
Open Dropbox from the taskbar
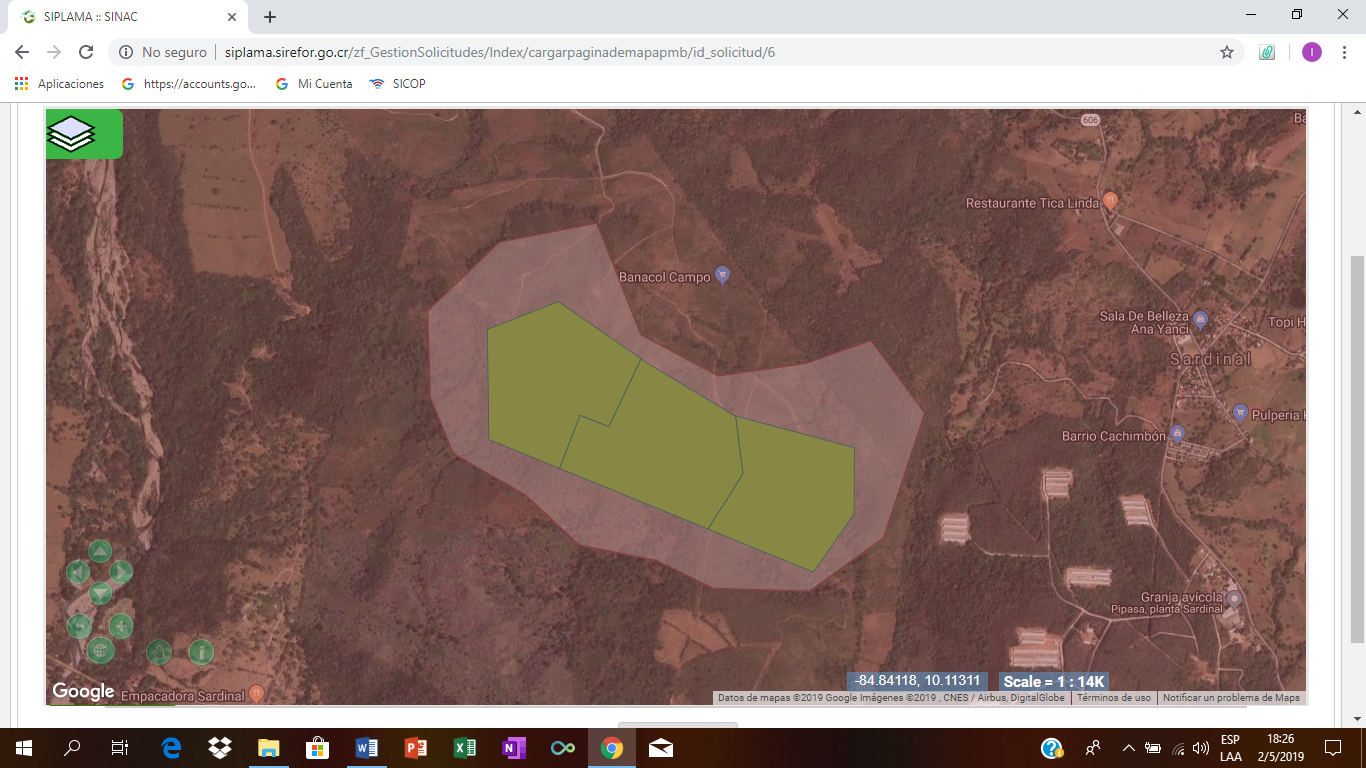click(220, 748)
